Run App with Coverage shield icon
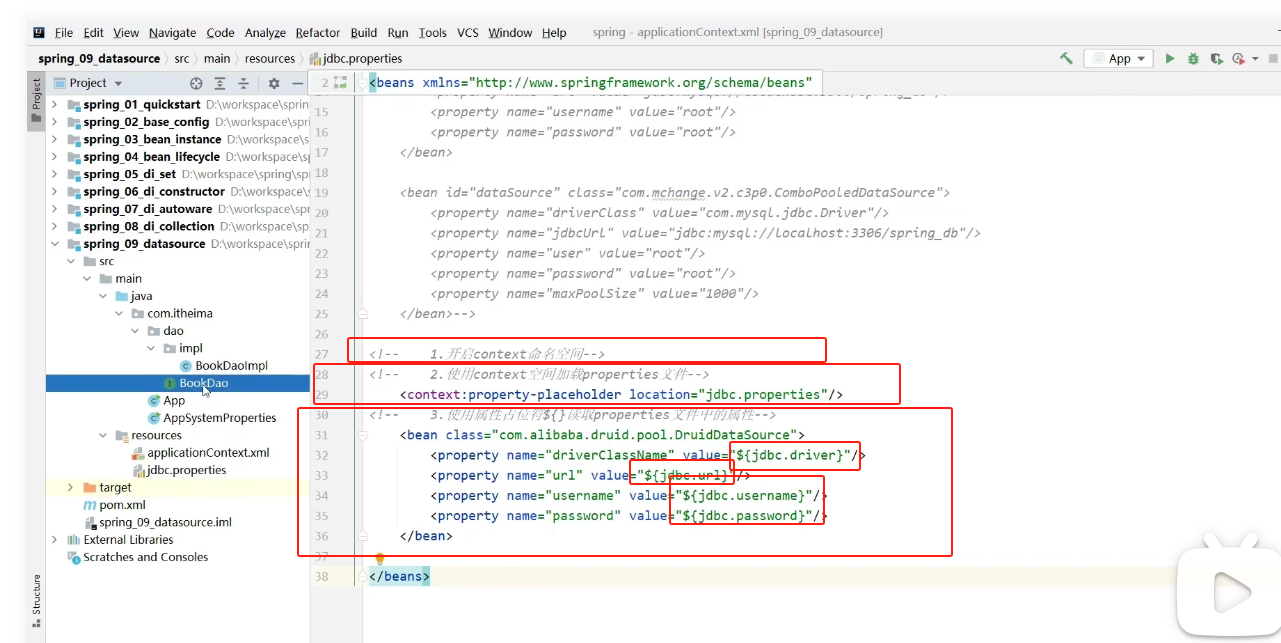Screen dimensions: 1281x643 1216,58
